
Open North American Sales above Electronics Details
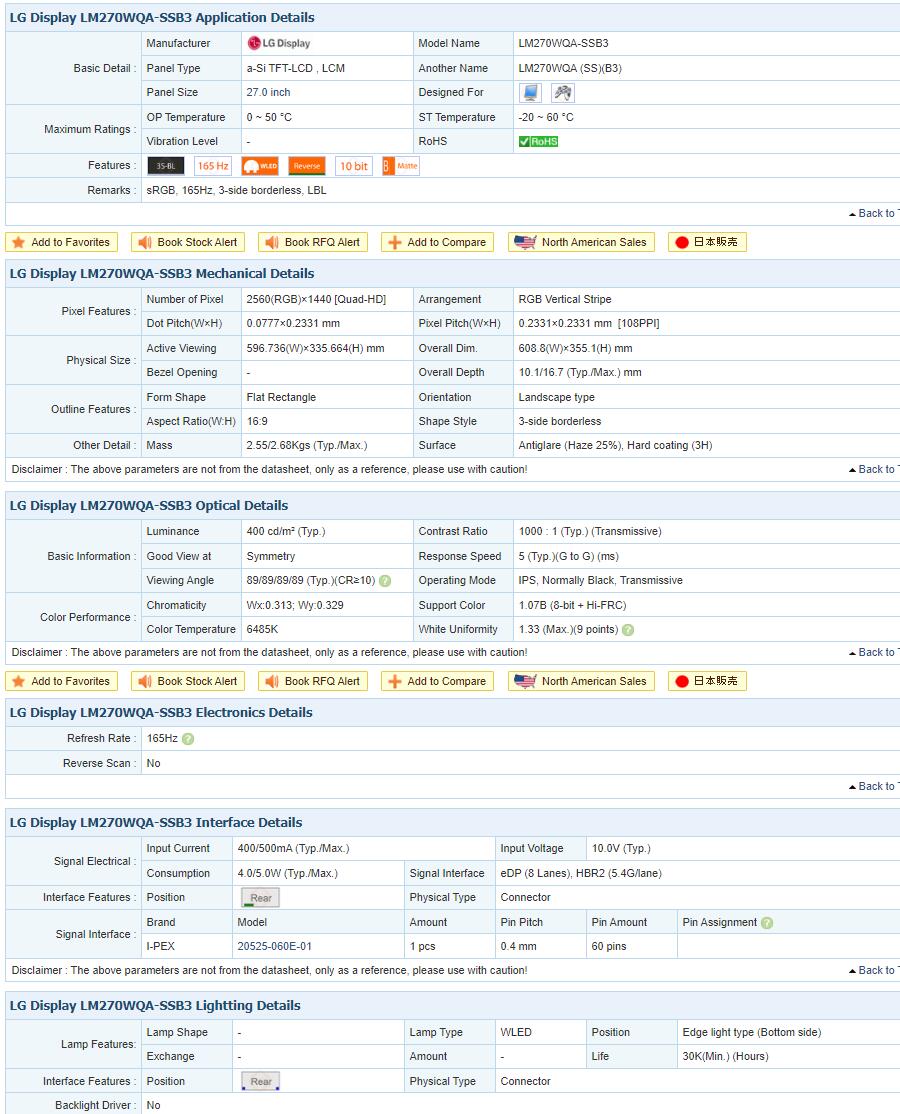click(581, 681)
